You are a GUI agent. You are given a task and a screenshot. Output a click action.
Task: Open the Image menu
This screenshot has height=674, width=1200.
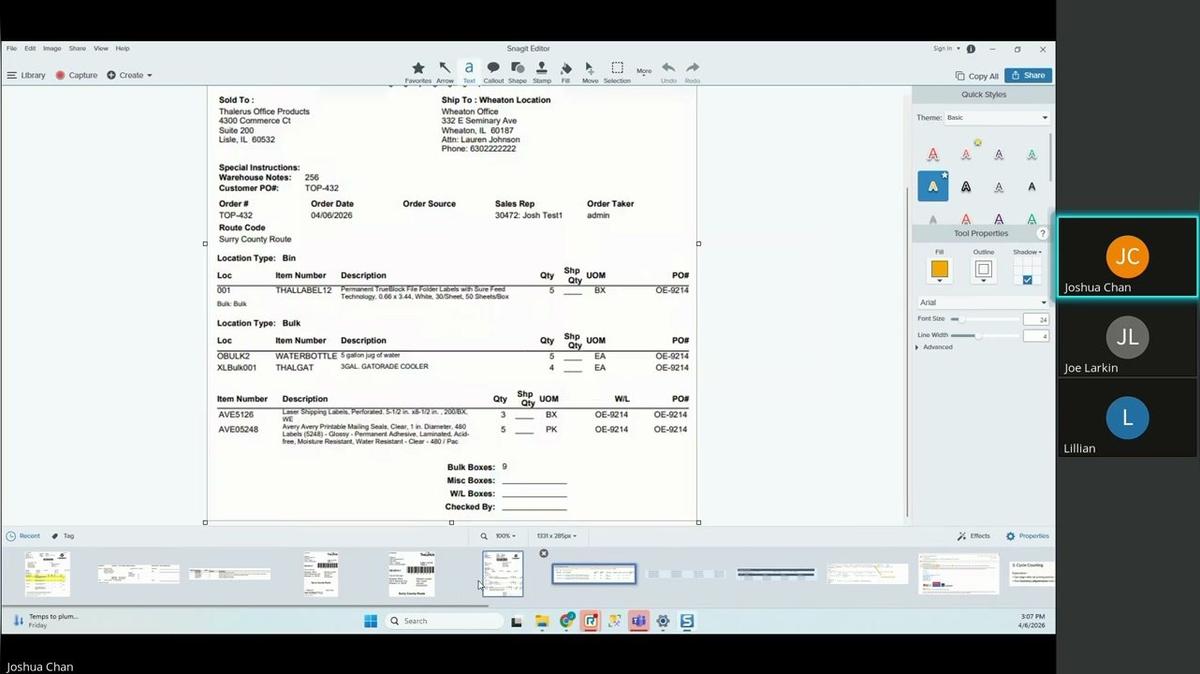click(51, 47)
